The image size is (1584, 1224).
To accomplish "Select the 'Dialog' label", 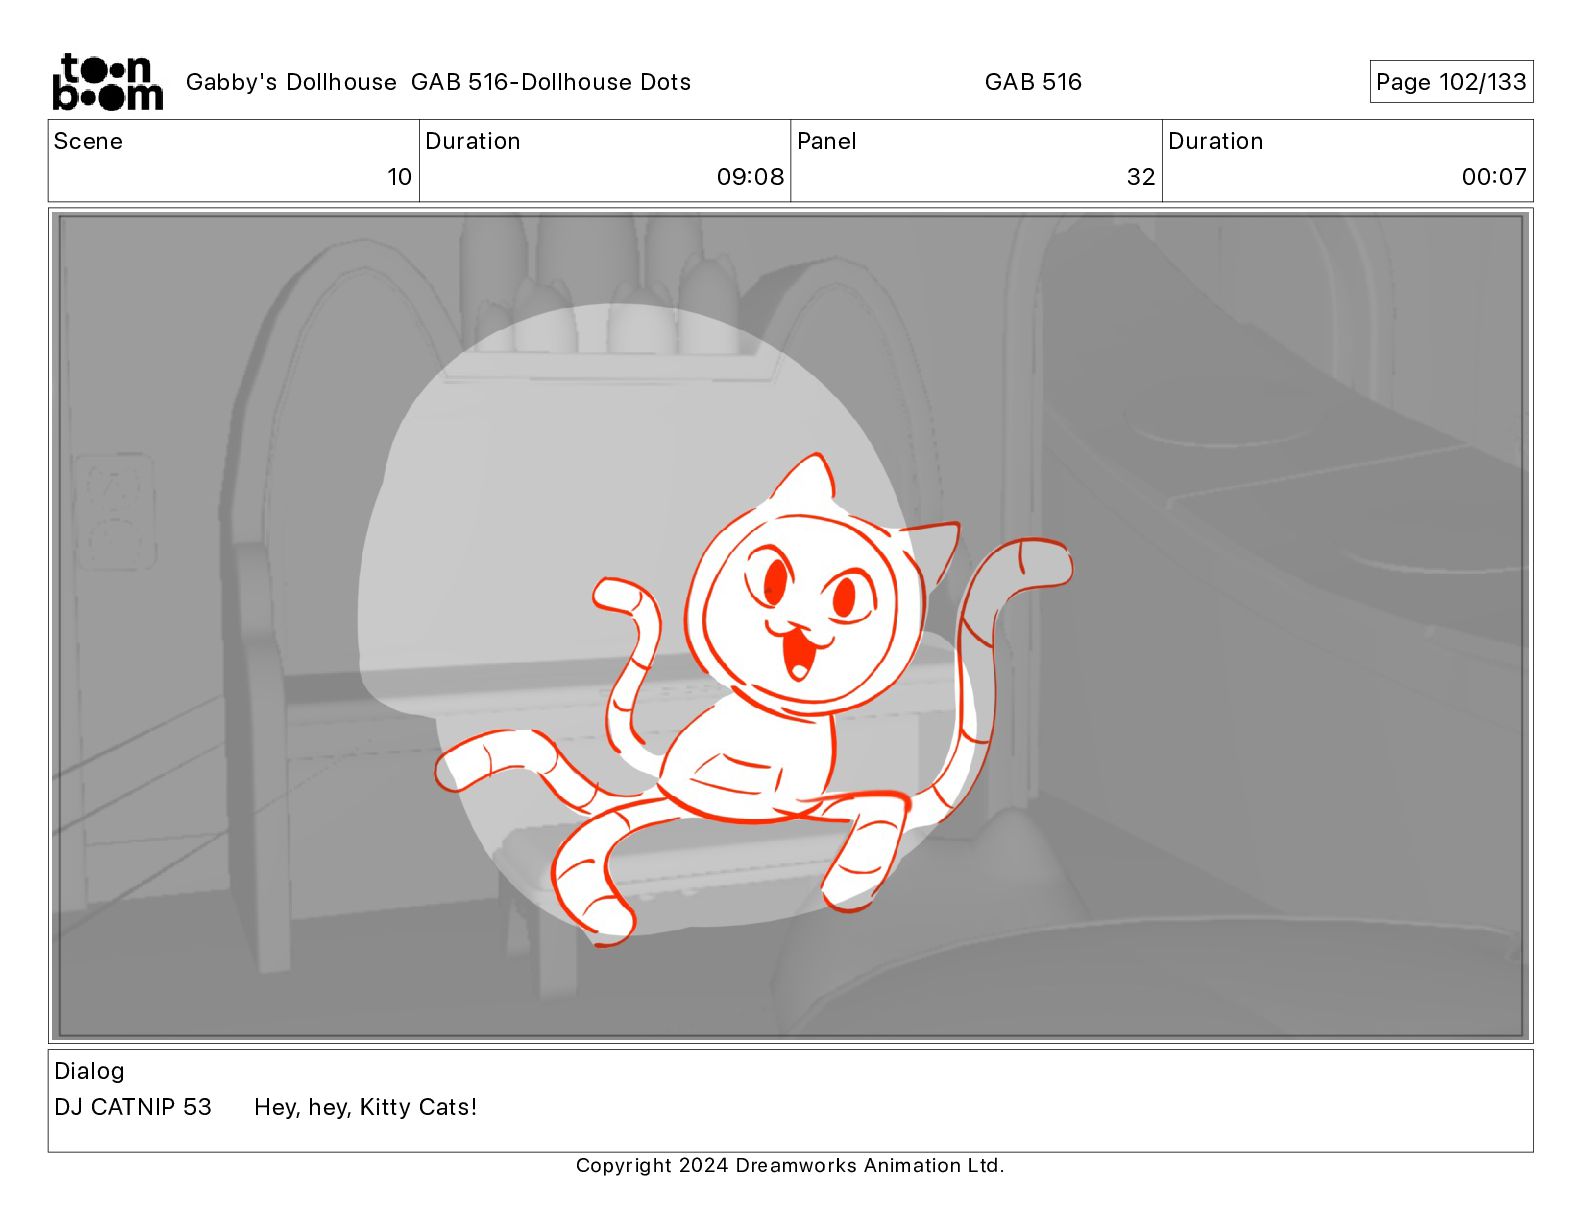I will (x=89, y=1071).
